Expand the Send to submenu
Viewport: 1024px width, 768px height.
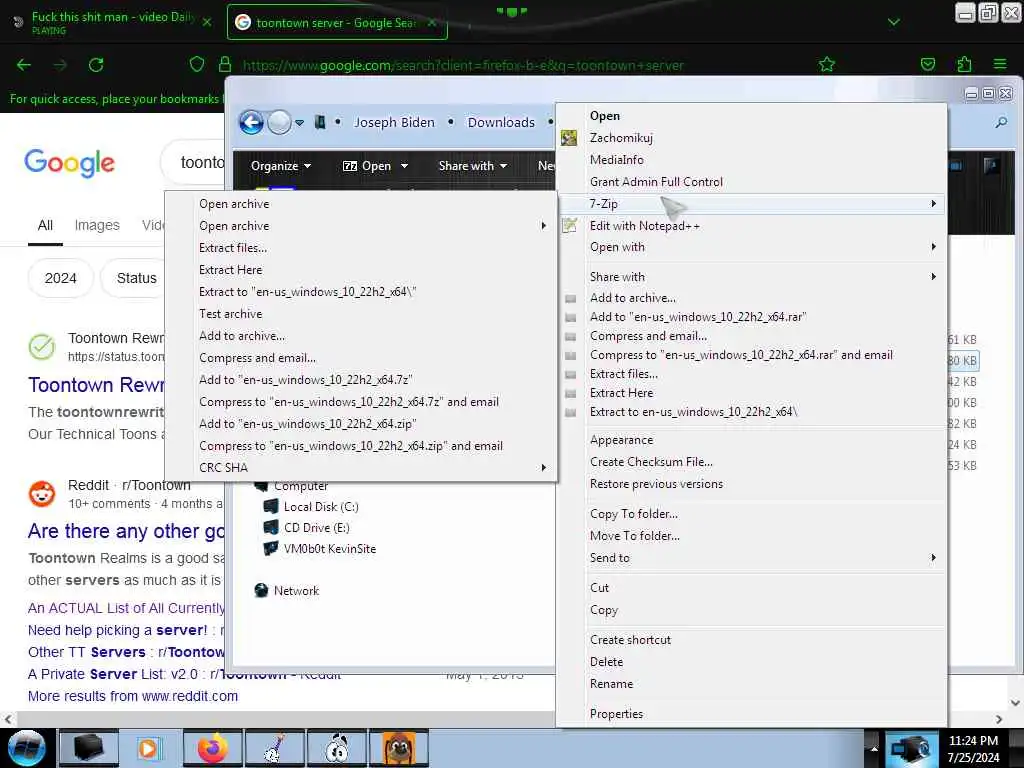(934, 558)
